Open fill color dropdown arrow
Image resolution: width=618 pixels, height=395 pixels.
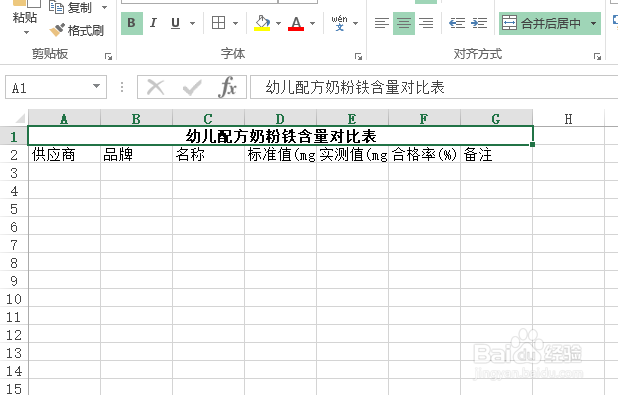click(x=278, y=23)
